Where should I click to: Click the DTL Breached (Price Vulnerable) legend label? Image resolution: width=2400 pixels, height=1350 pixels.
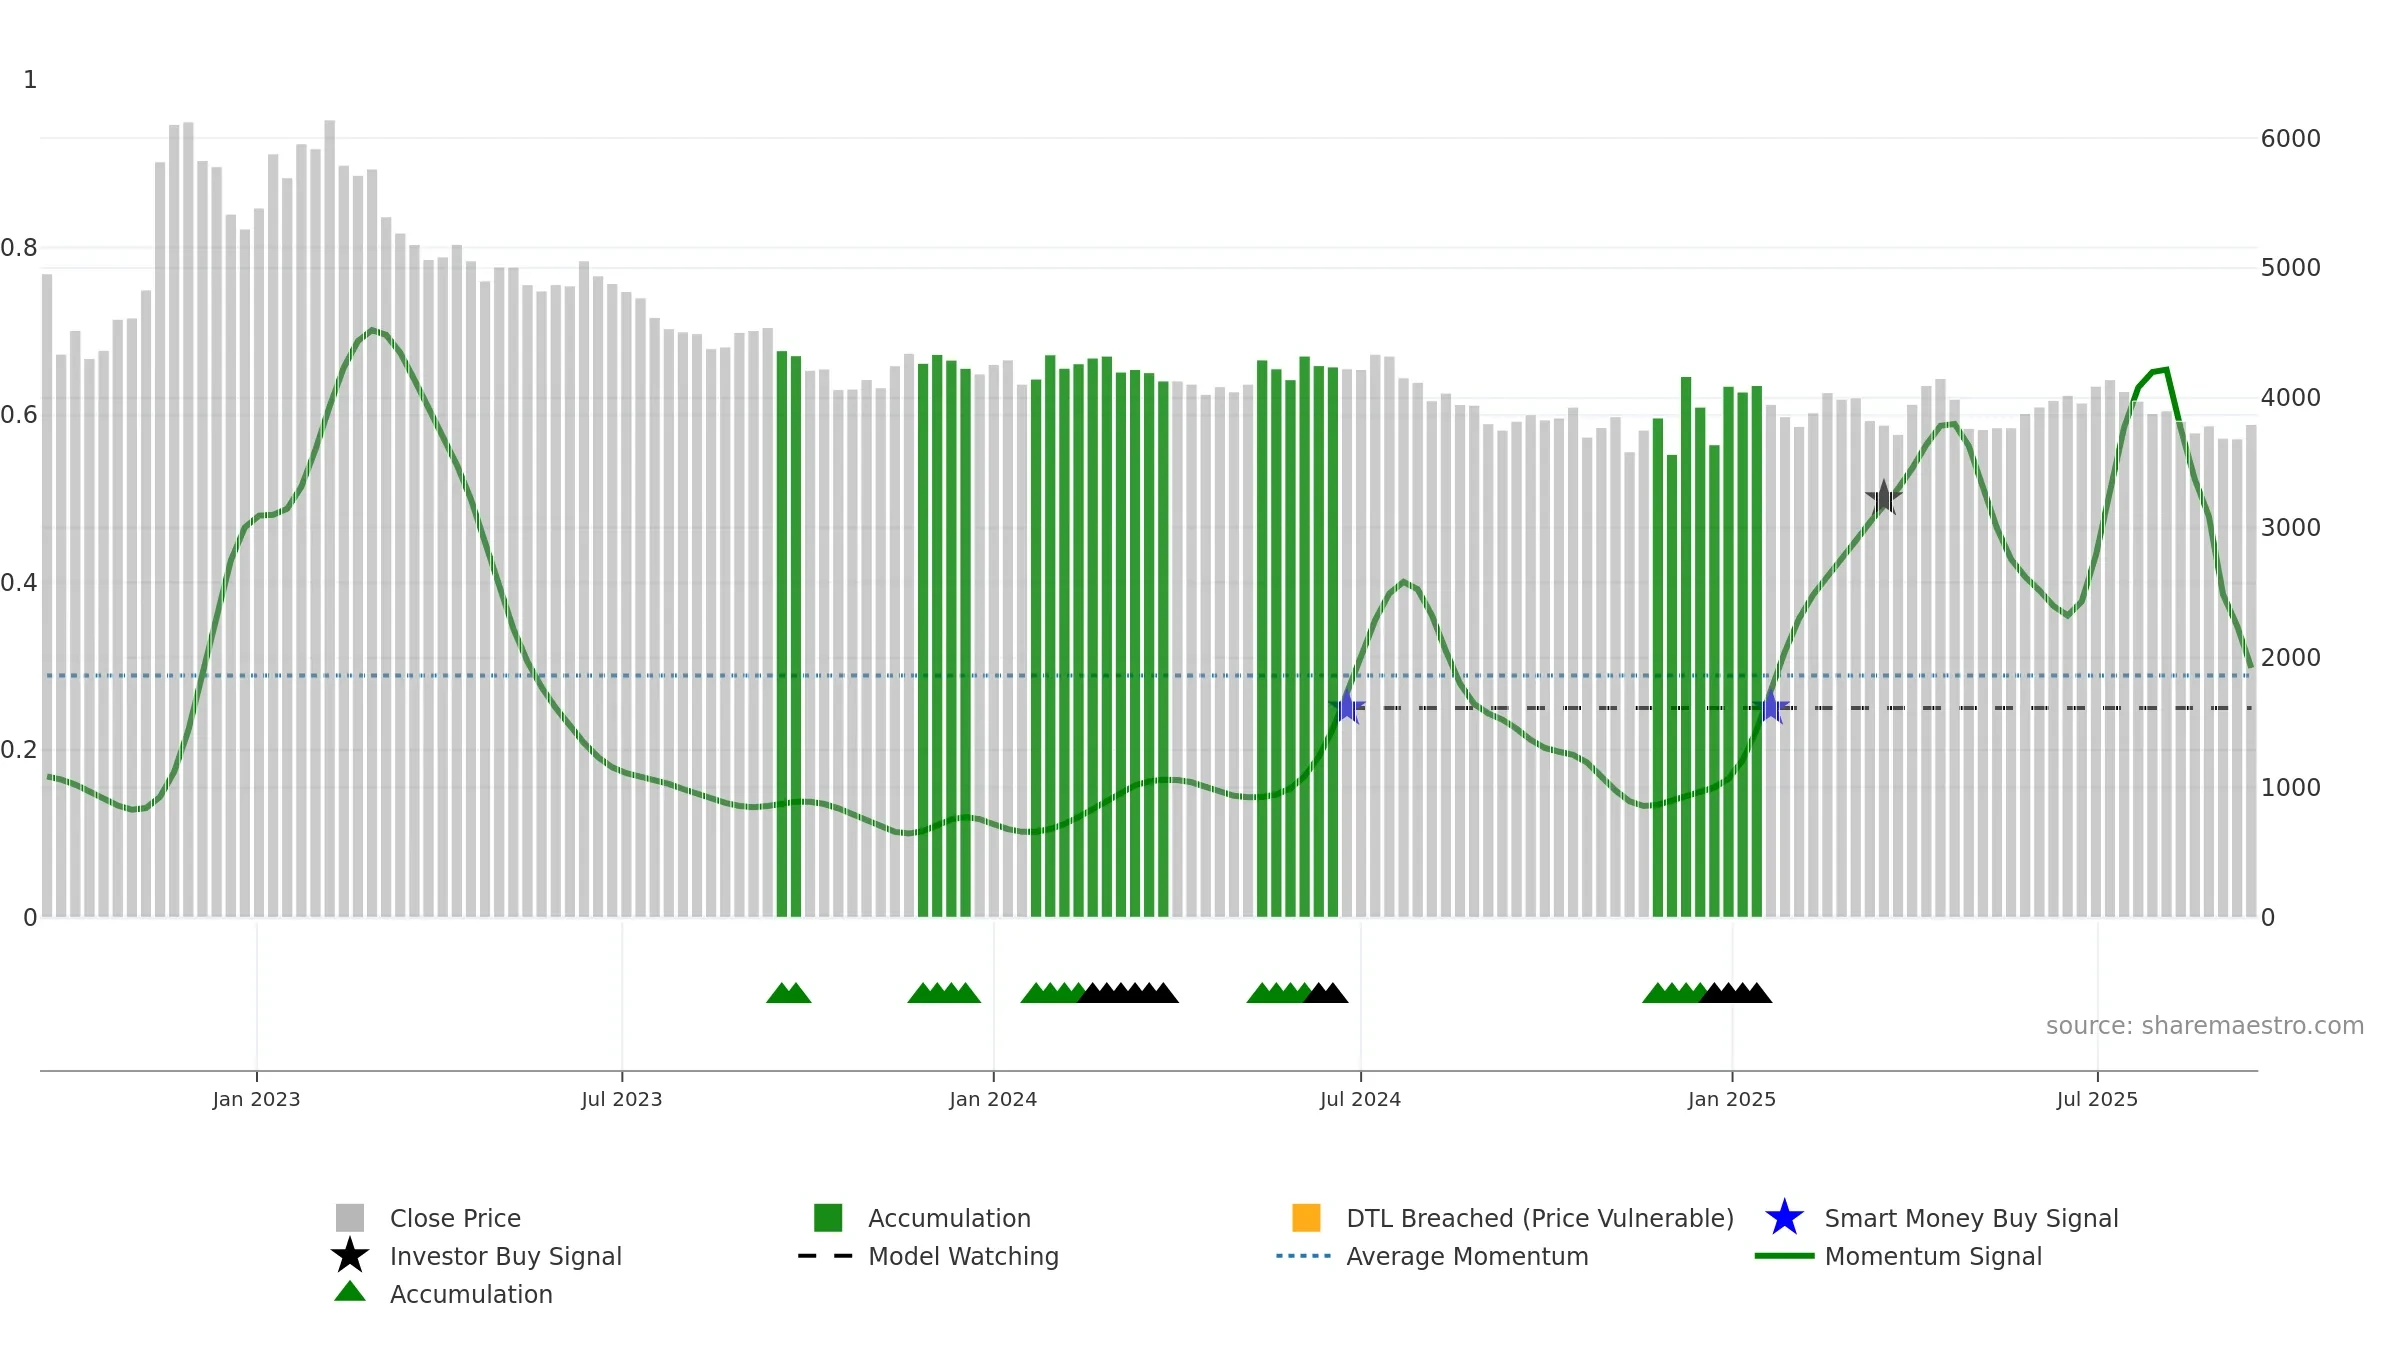point(1540,1218)
